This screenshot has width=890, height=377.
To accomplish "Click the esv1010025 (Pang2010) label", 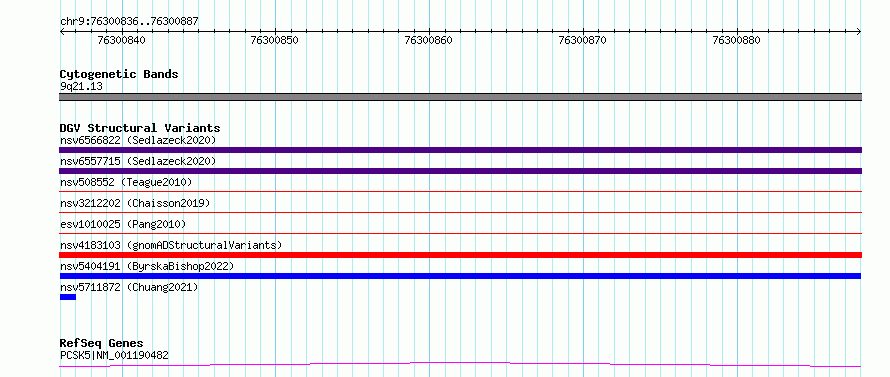I will (123, 224).
